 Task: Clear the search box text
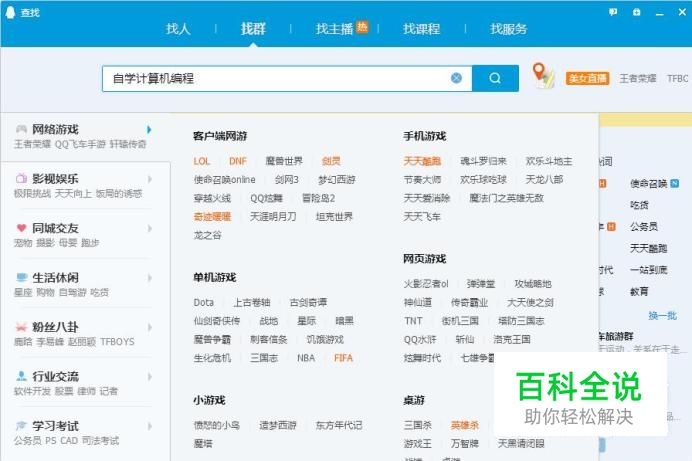(456, 78)
